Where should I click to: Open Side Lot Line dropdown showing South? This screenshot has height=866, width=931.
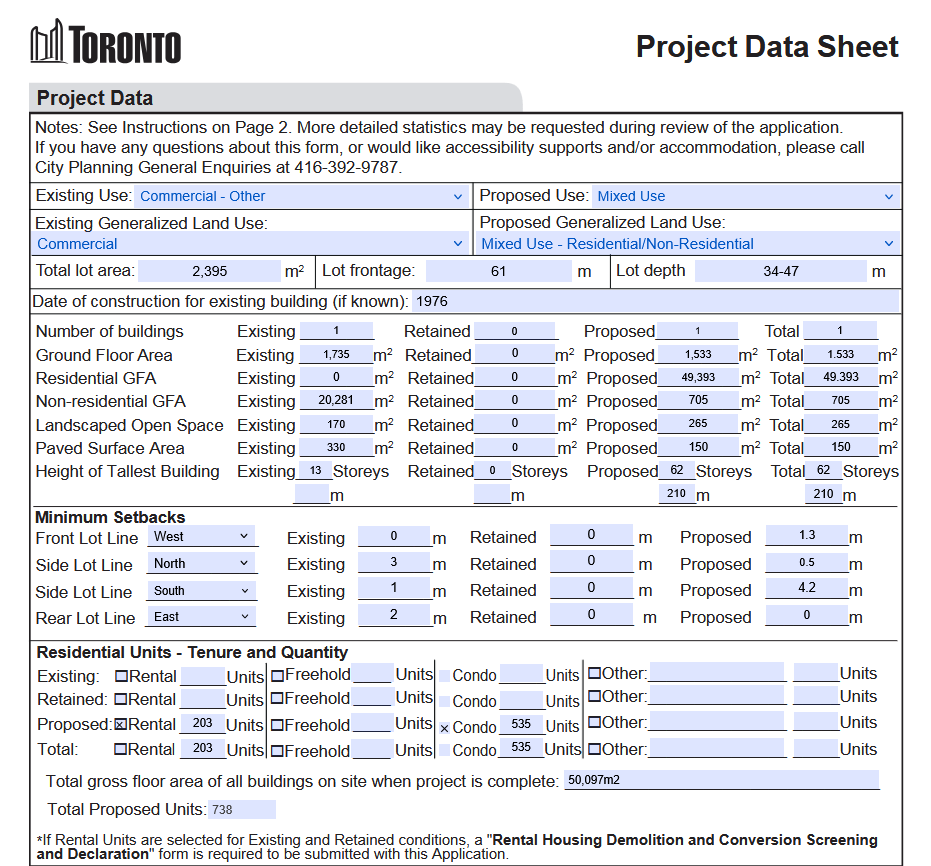(x=202, y=591)
